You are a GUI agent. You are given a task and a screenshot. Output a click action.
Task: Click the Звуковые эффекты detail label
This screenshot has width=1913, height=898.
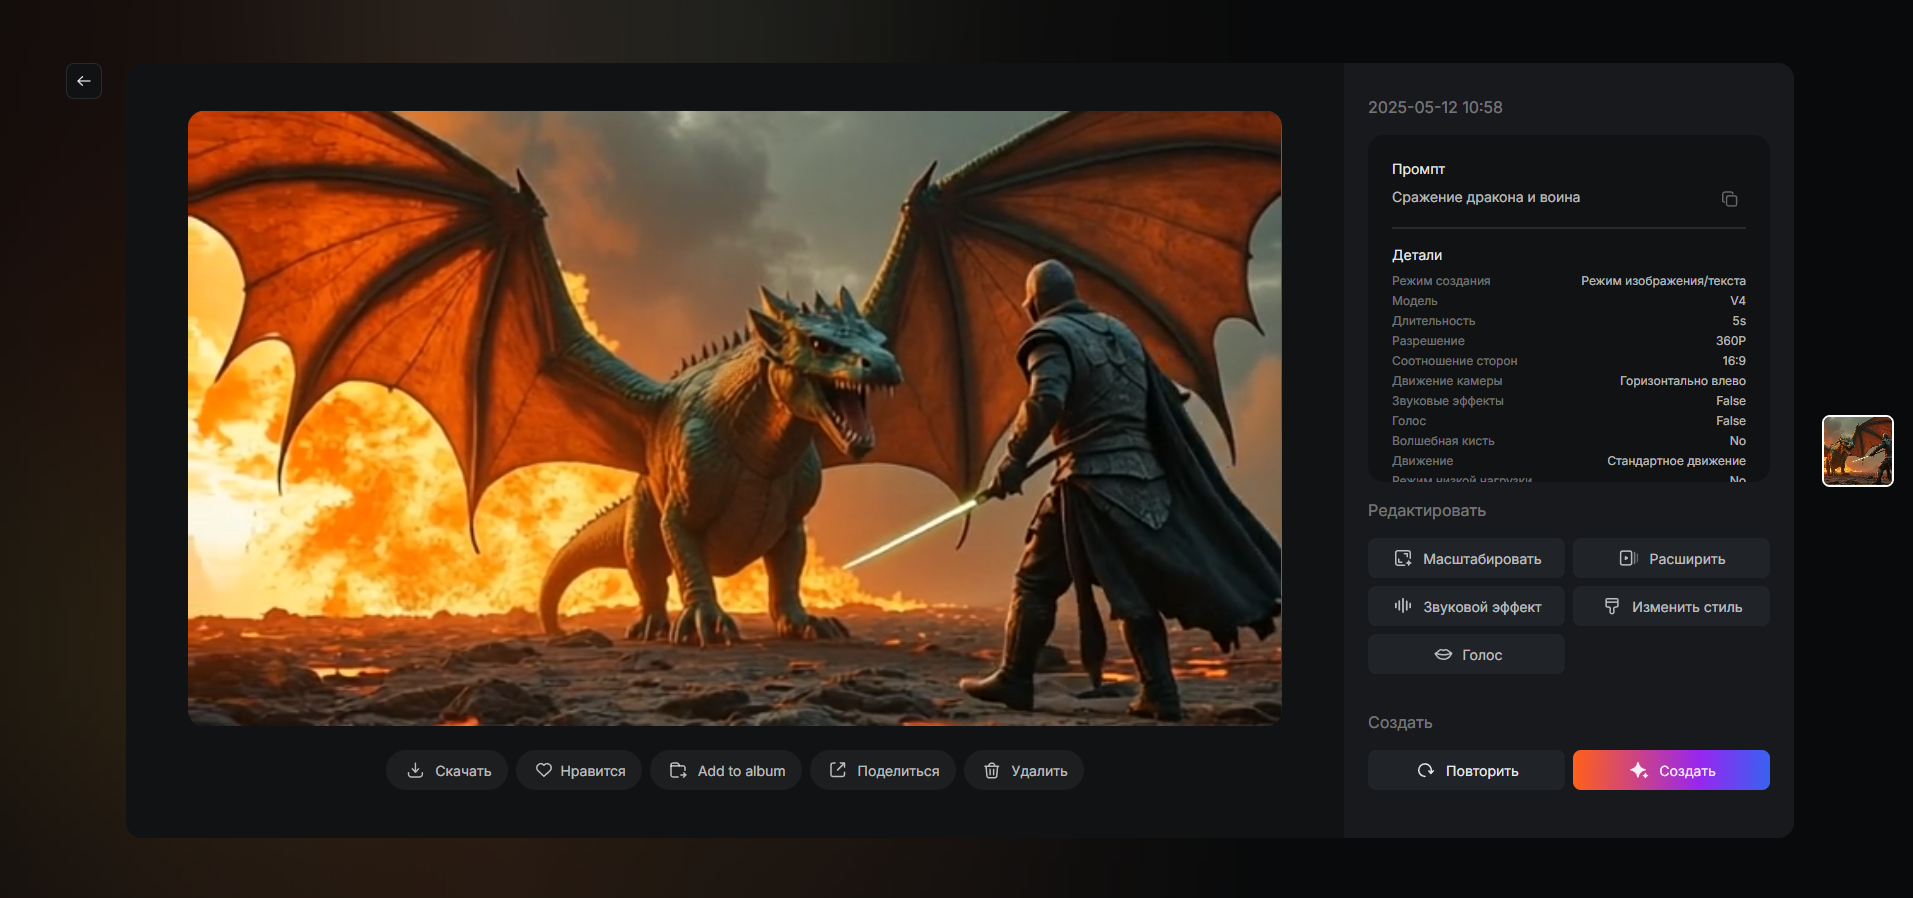click(1448, 401)
